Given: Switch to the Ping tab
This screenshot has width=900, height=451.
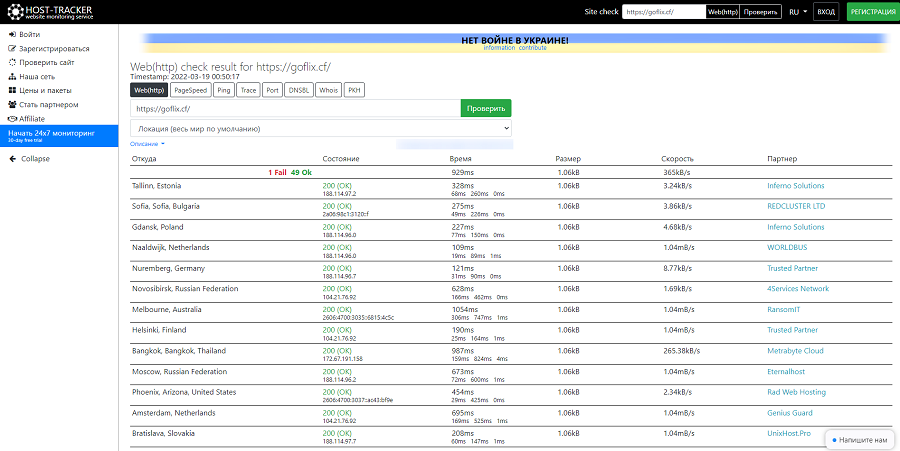Looking at the screenshot, I should (224, 90).
